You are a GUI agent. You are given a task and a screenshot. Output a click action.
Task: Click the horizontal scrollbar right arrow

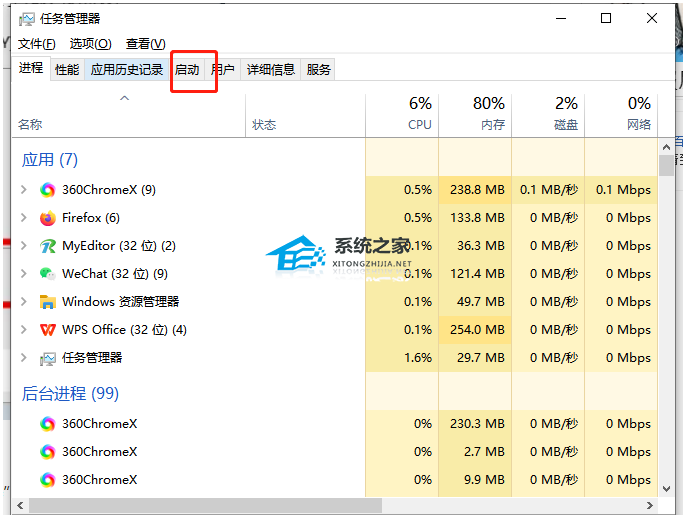(650, 505)
